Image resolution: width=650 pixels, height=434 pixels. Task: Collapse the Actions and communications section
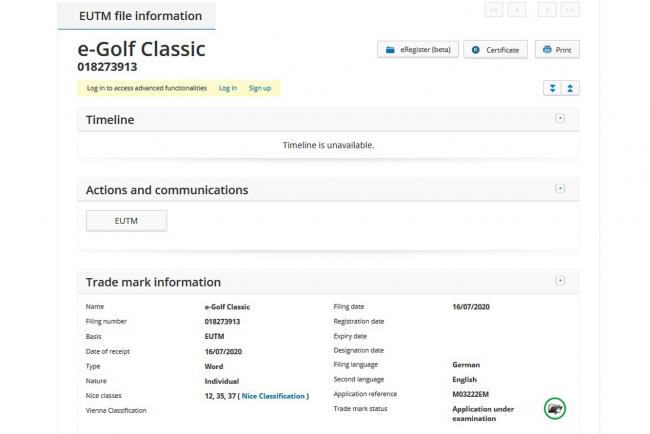click(x=560, y=189)
